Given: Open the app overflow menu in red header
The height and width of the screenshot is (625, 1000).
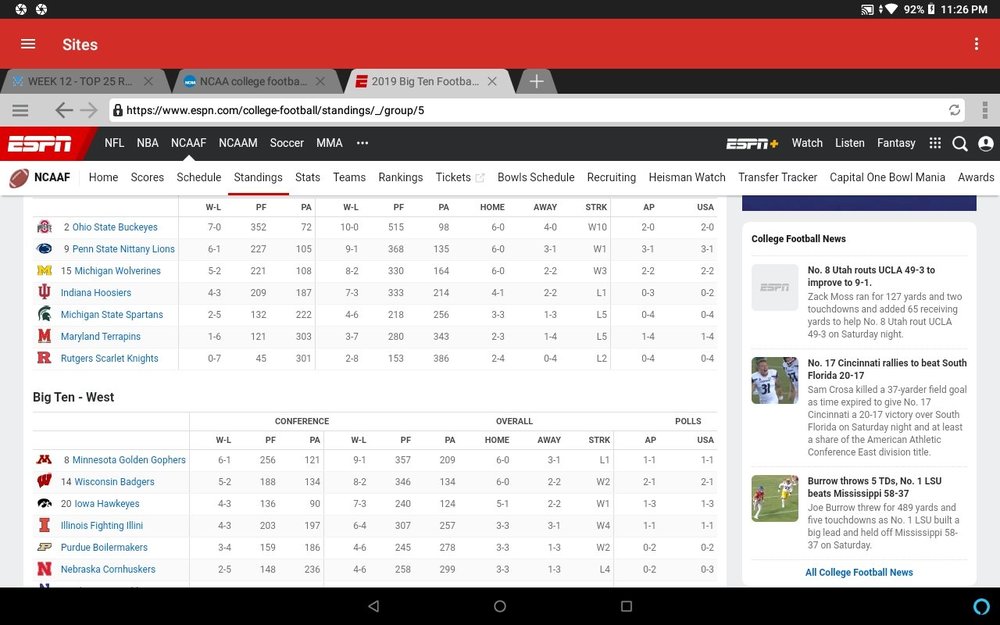Looking at the screenshot, I should [x=976, y=44].
